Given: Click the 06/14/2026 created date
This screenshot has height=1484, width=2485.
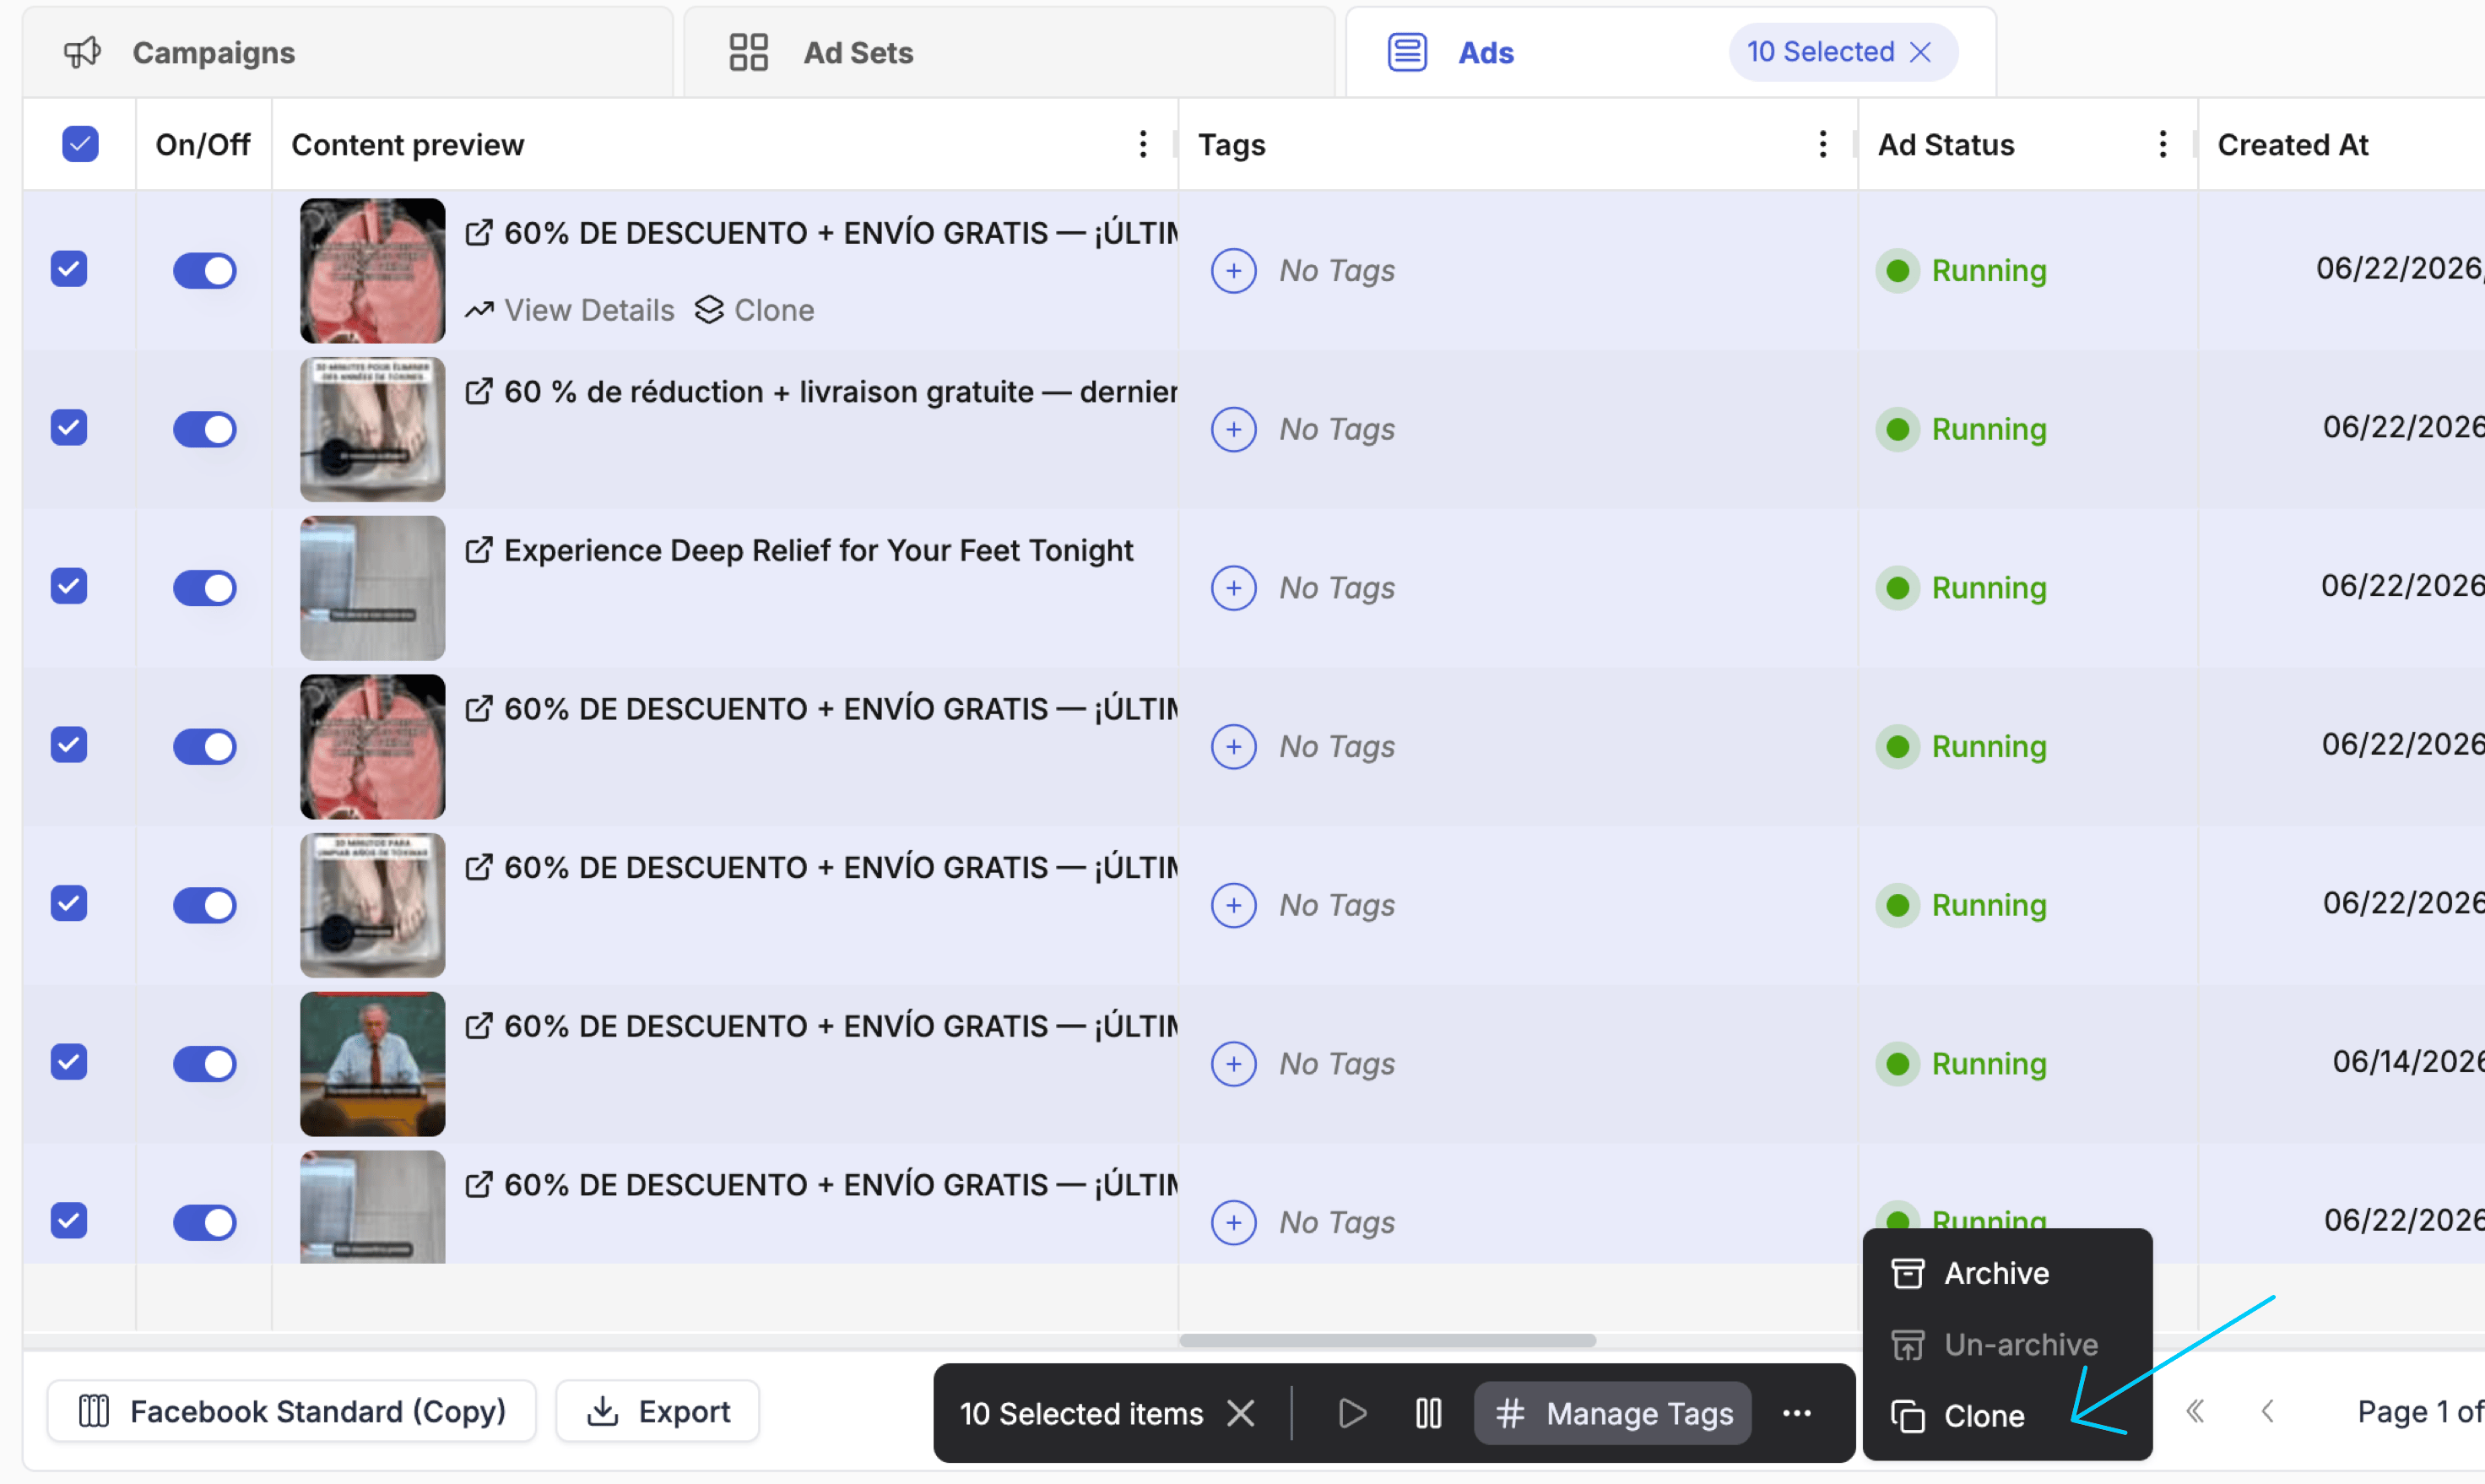Looking at the screenshot, I should (2408, 1061).
